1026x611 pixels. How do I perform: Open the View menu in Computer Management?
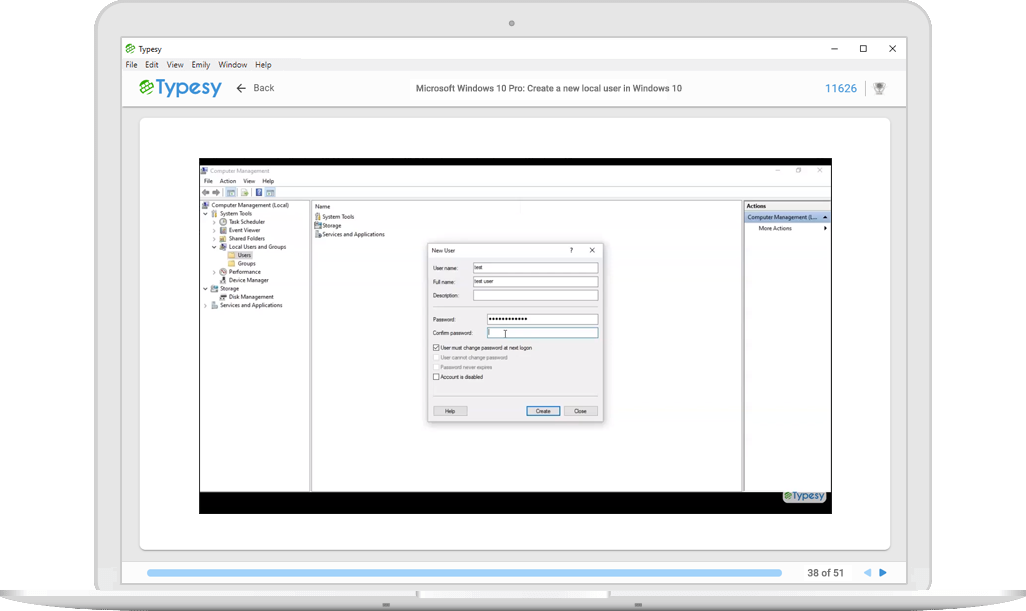249,181
